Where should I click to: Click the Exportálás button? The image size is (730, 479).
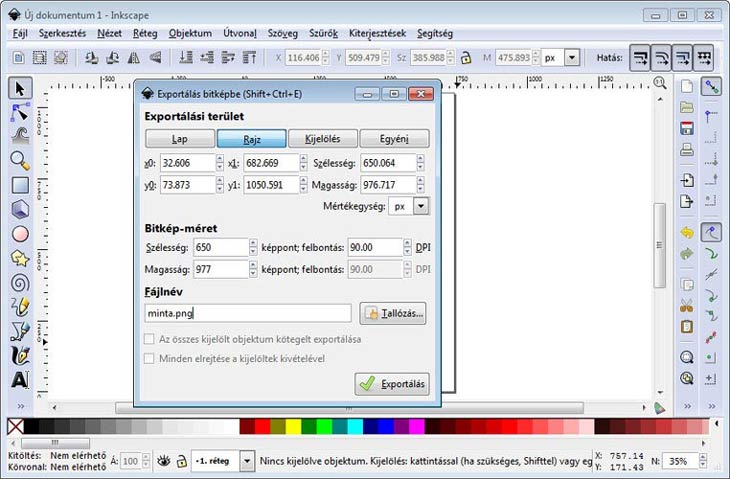[x=392, y=384]
